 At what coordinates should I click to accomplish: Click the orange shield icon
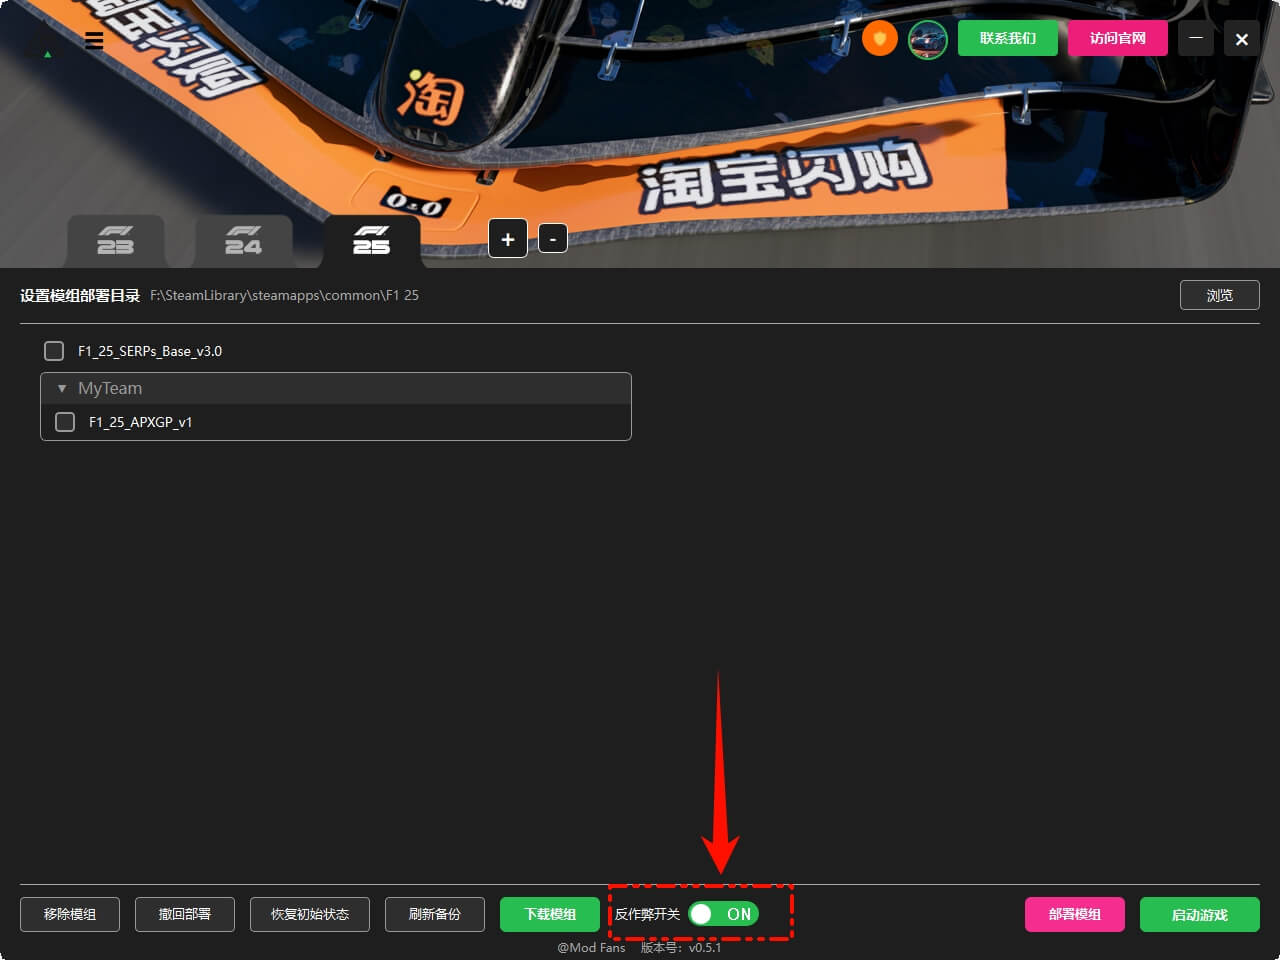(880, 39)
